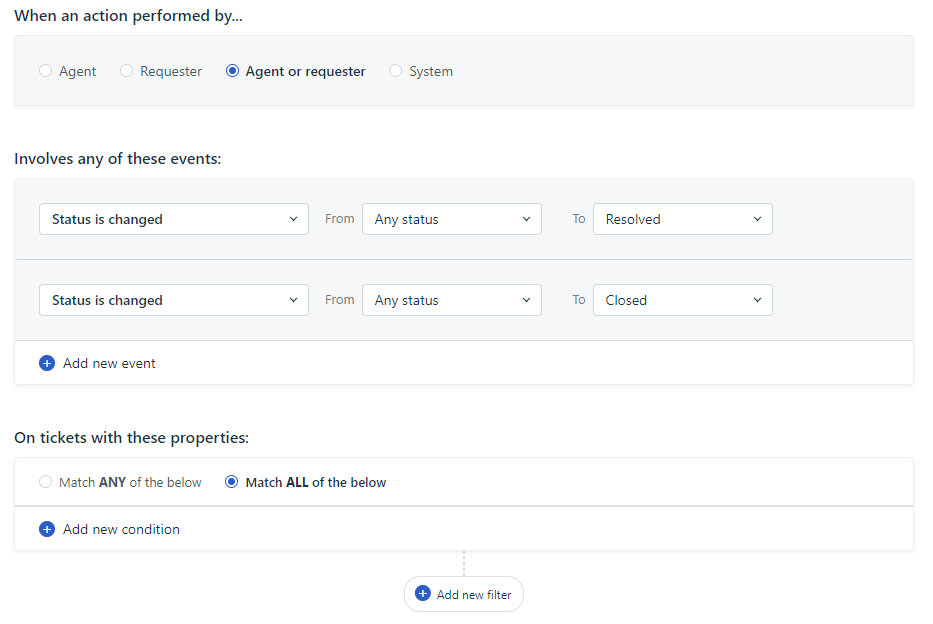Screen dimensions: 933x624
Task: Open second Status is changed event dropdown
Action: (174, 300)
